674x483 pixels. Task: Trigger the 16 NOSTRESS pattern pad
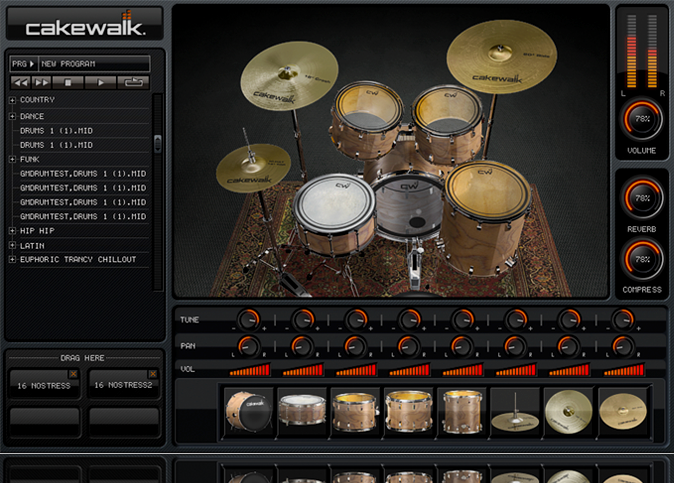pos(44,385)
